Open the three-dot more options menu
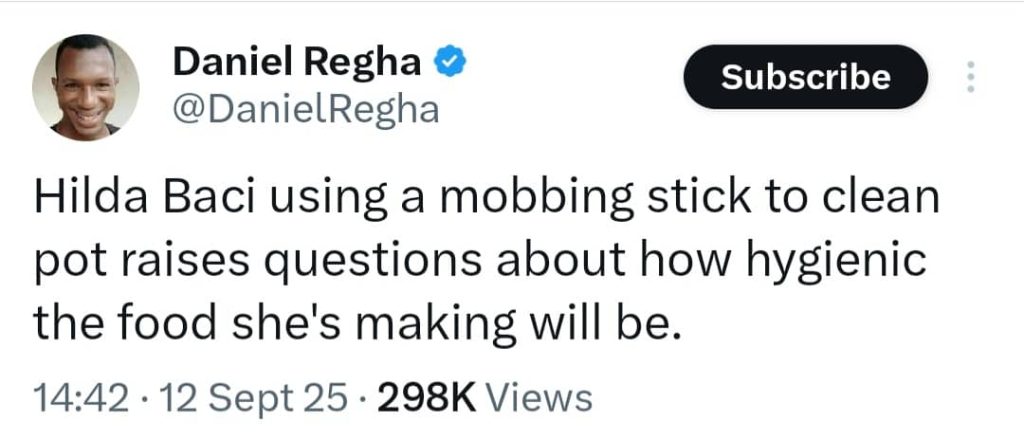Viewport: 1024px width, 440px height. (968, 76)
